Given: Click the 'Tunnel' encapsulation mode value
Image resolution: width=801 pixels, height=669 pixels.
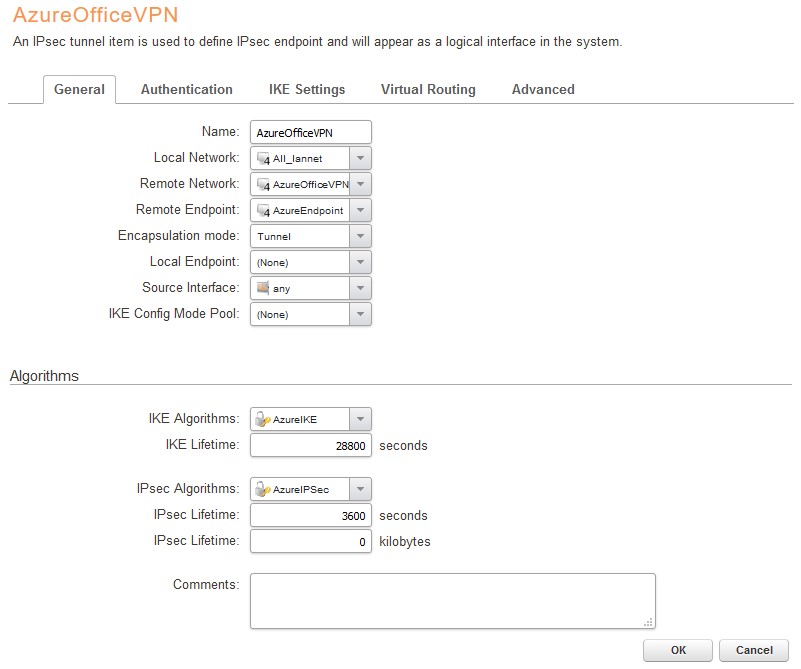Looking at the screenshot, I should click(x=274, y=236).
